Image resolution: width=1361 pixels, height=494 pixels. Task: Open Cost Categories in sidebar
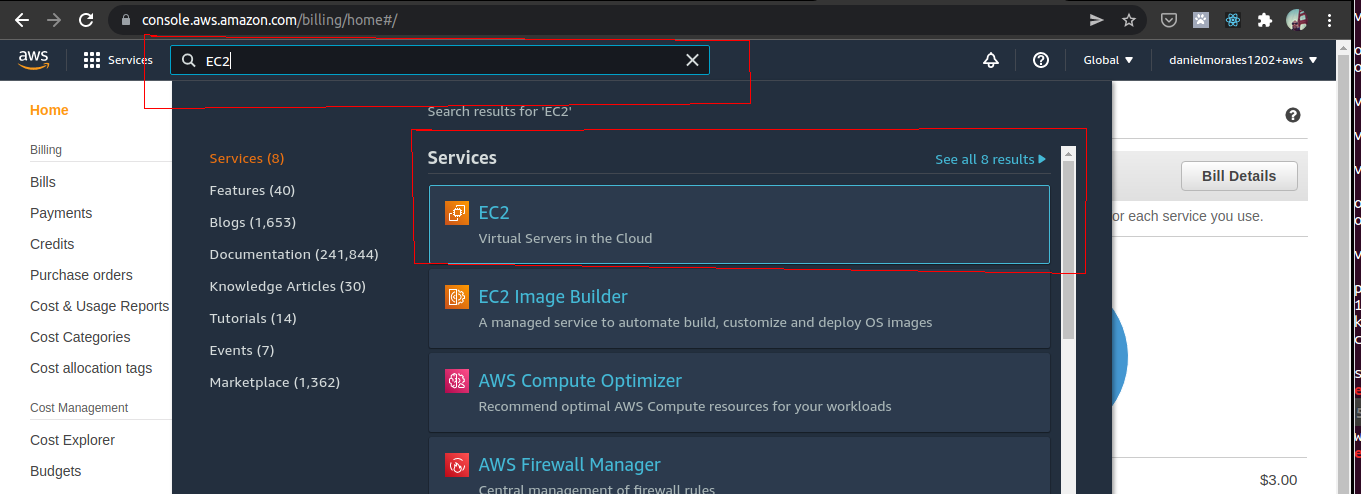pos(80,337)
